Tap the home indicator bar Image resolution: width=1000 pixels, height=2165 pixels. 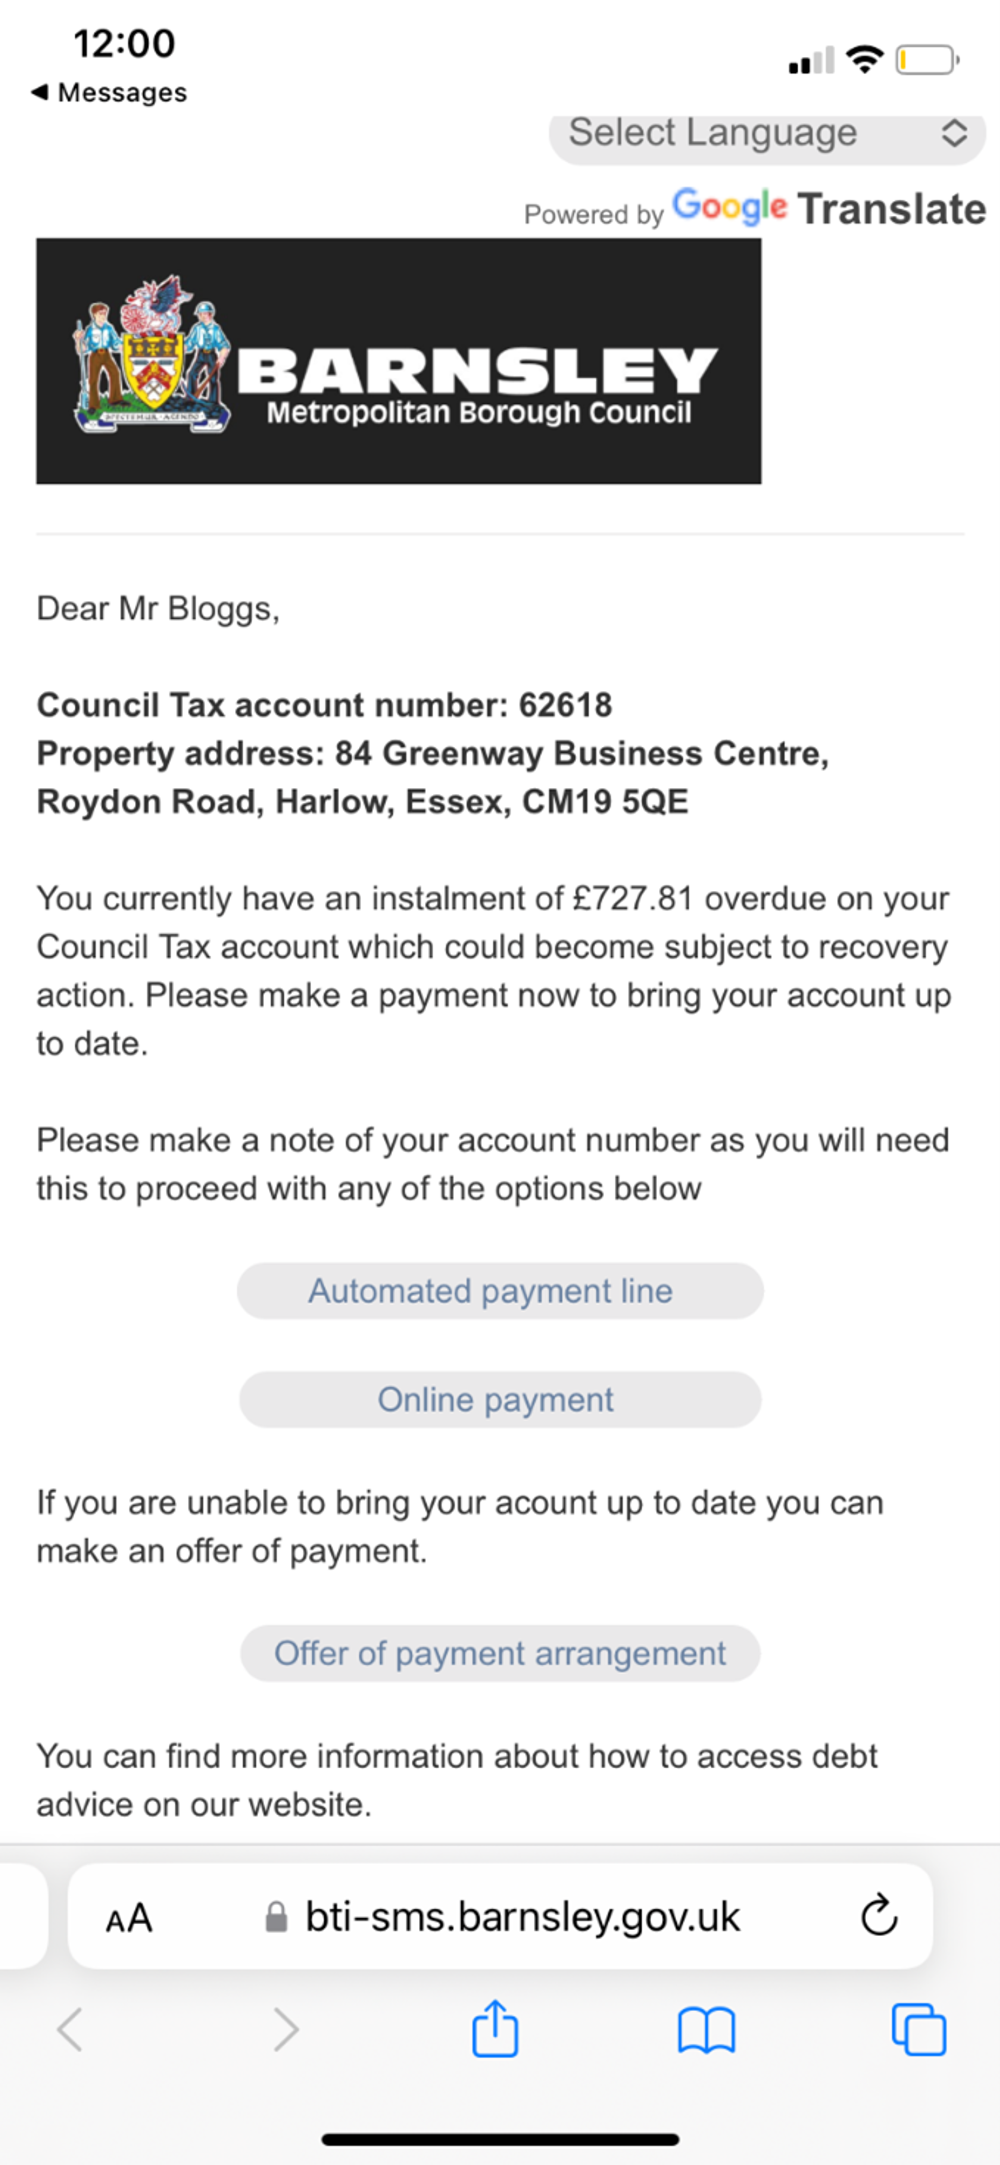pos(500,2139)
